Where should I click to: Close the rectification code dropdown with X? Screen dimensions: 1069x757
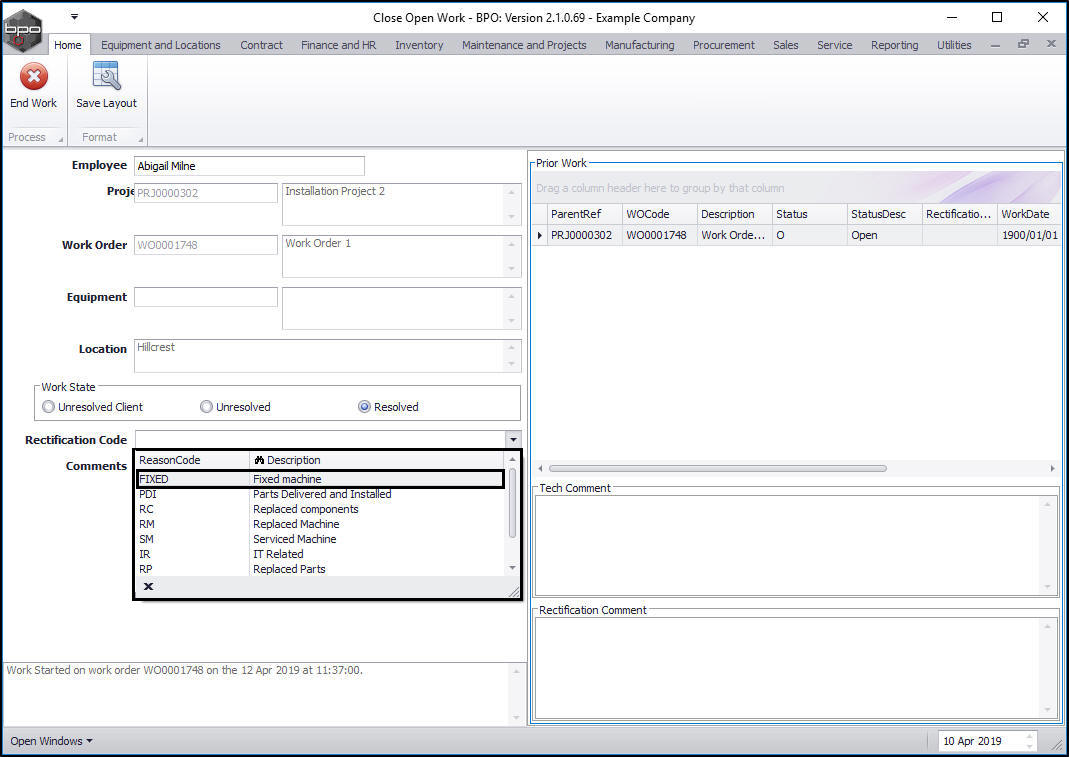click(x=149, y=586)
